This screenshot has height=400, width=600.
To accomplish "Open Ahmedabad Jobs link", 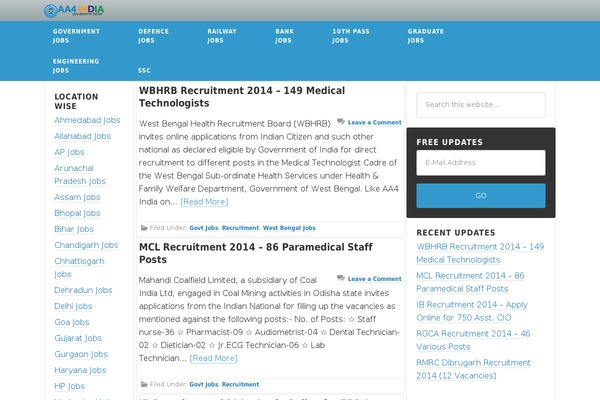I will [87, 120].
